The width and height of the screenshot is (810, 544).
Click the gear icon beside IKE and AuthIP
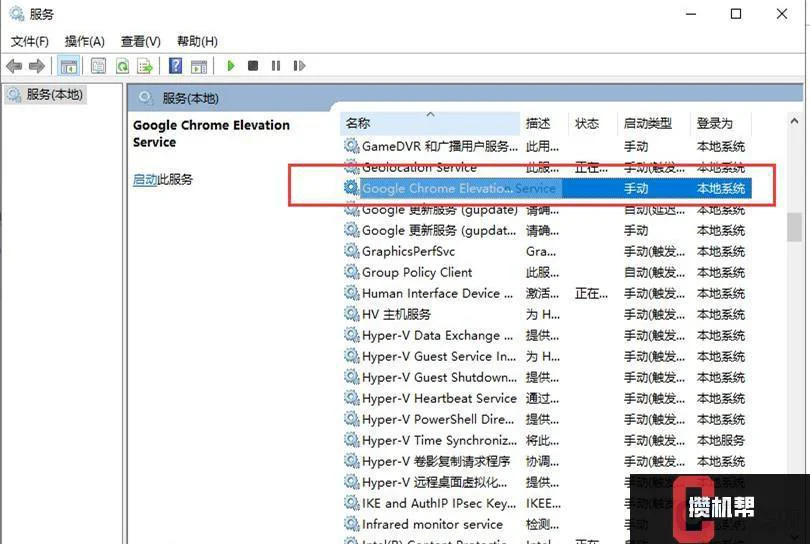click(x=352, y=503)
